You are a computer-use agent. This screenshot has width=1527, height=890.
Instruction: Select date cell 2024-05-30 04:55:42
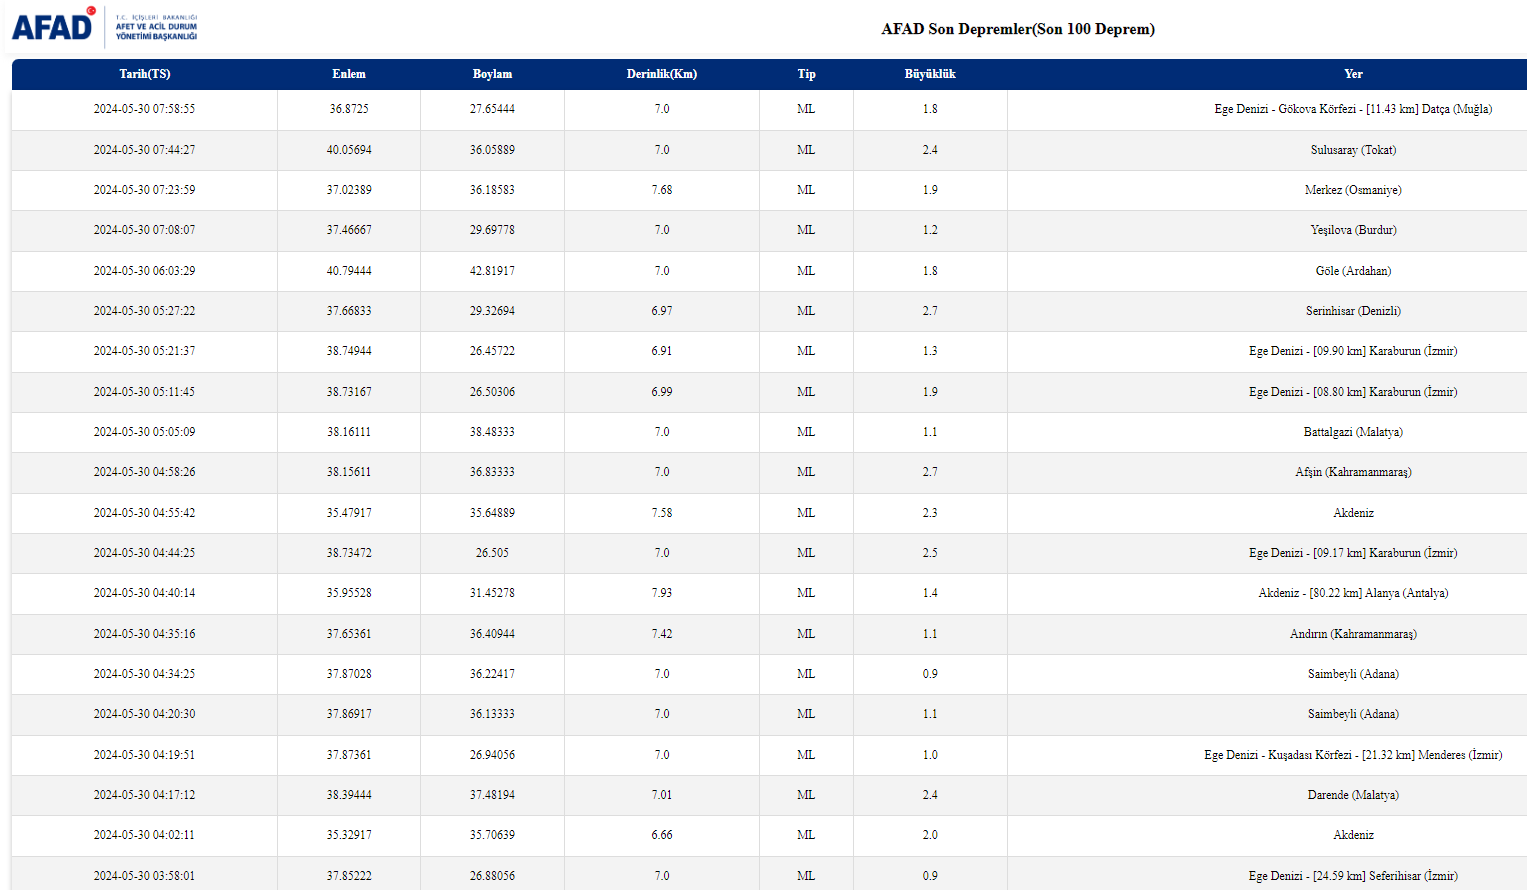[x=145, y=513]
